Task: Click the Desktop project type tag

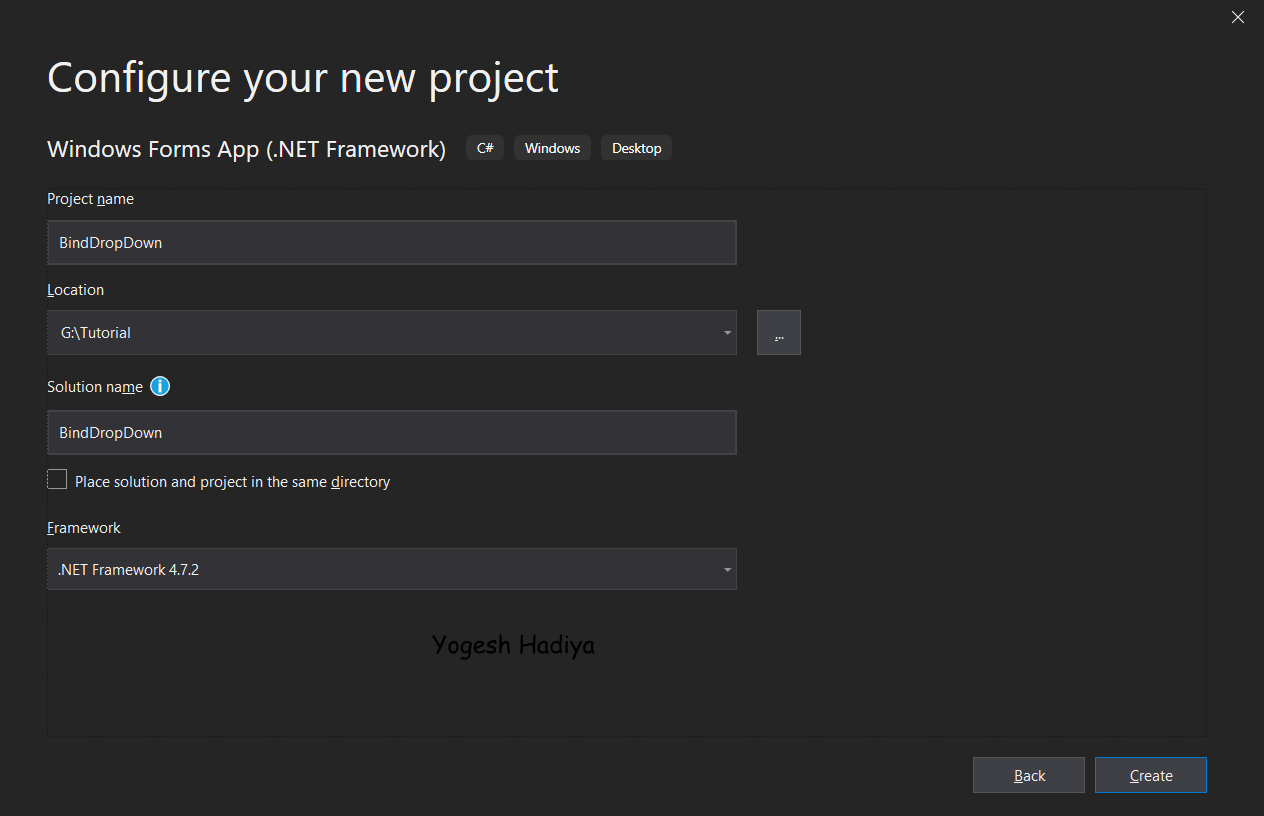Action: point(636,148)
